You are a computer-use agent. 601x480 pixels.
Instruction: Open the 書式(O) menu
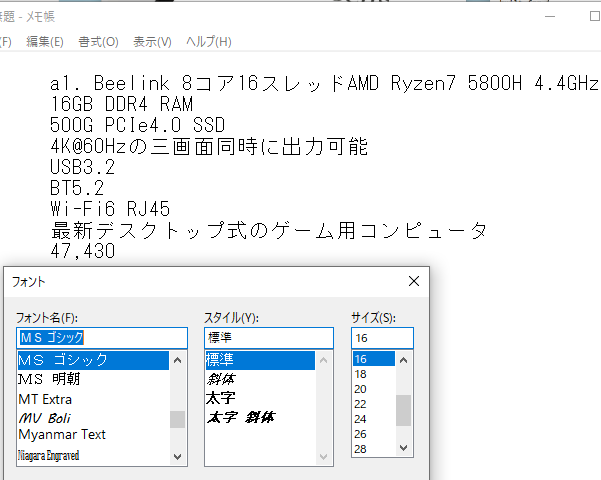[x=99, y=41]
